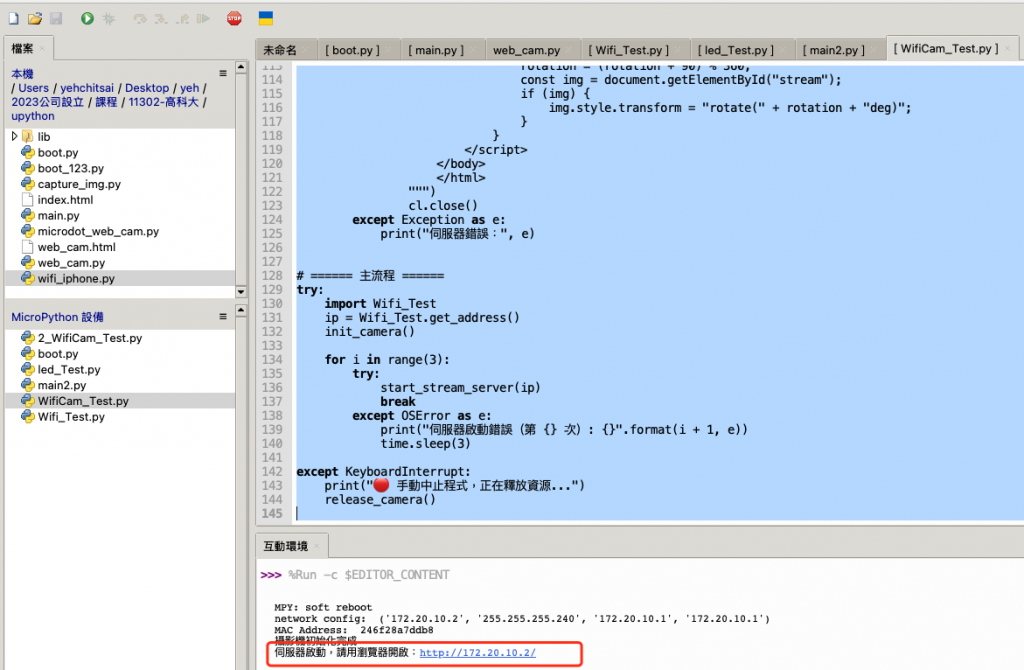Click the Step over toolbar icon
This screenshot has width=1024, height=670.
click(140, 19)
